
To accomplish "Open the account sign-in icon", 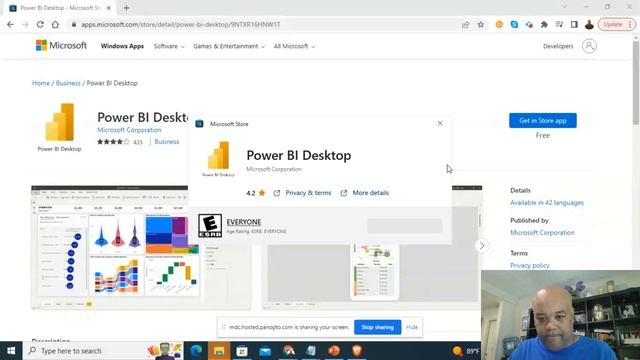I will point(589,46).
